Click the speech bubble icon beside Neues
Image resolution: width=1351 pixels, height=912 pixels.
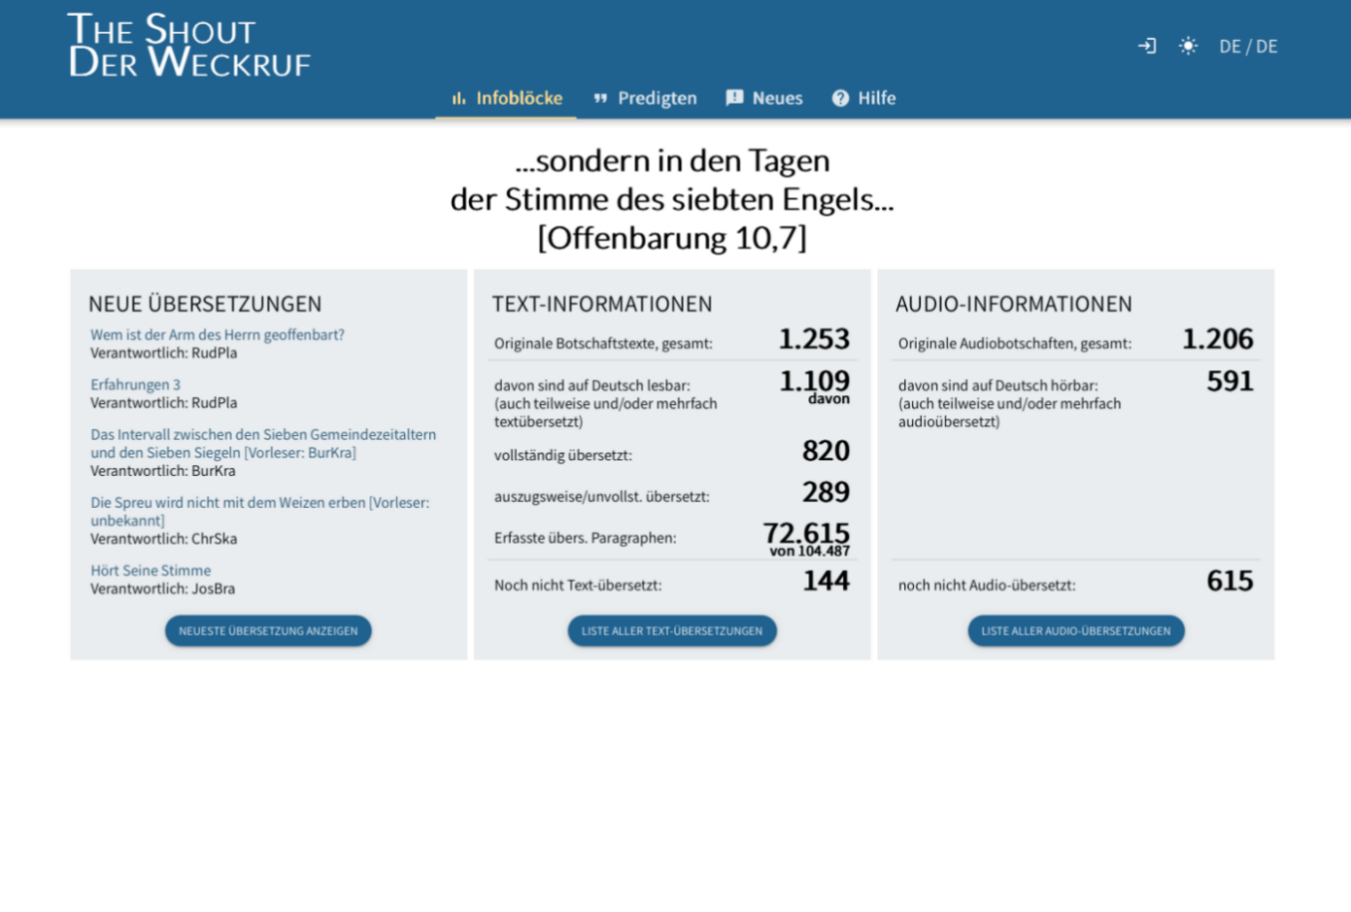click(x=735, y=98)
